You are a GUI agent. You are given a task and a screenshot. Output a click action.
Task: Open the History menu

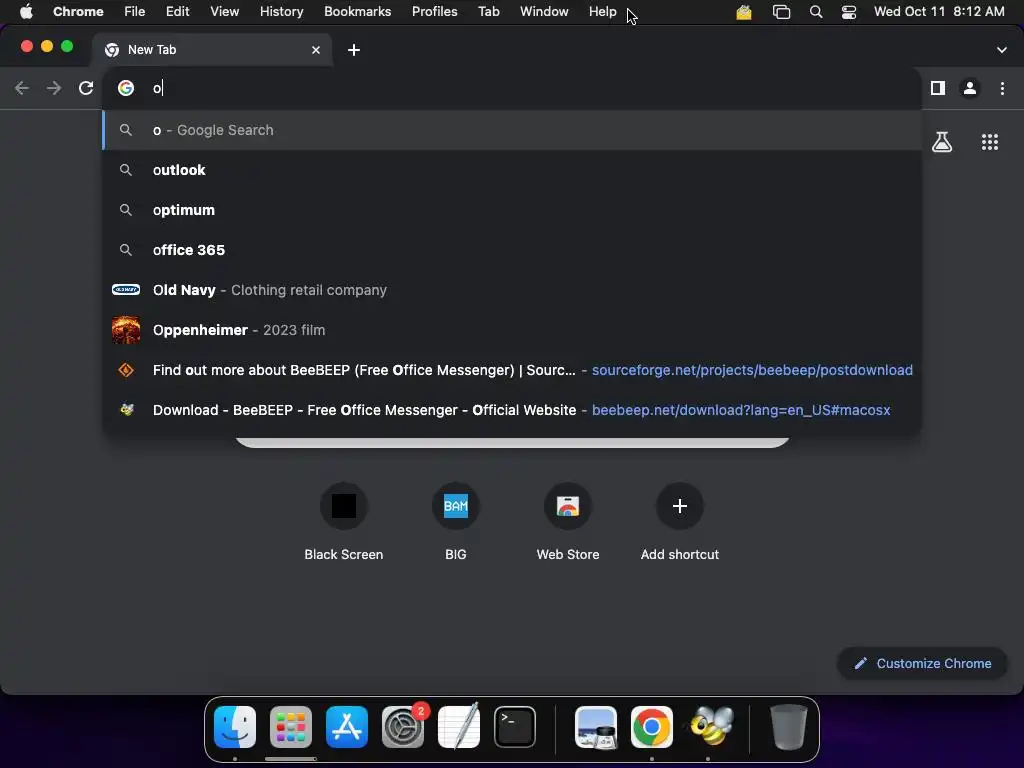click(x=281, y=12)
